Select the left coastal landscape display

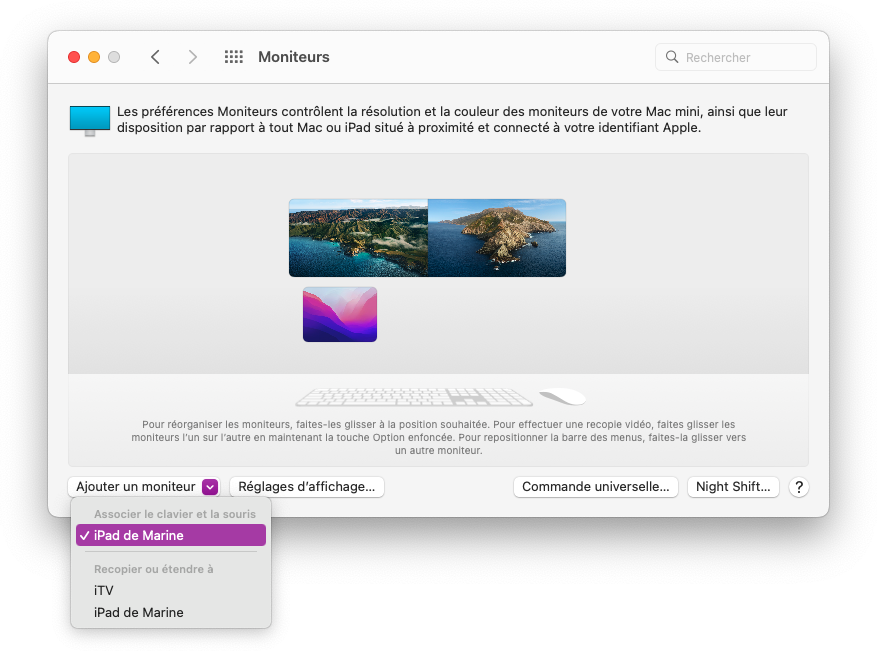358,238
